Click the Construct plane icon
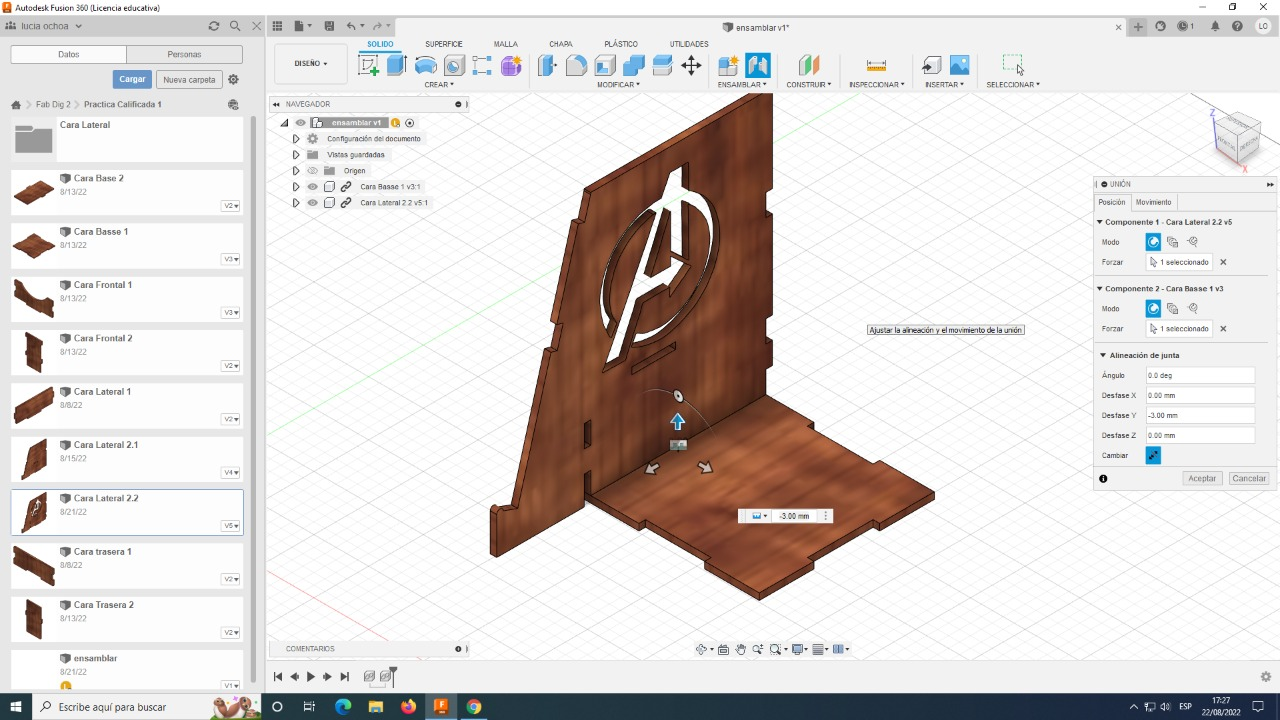 (x=809, y=66)
